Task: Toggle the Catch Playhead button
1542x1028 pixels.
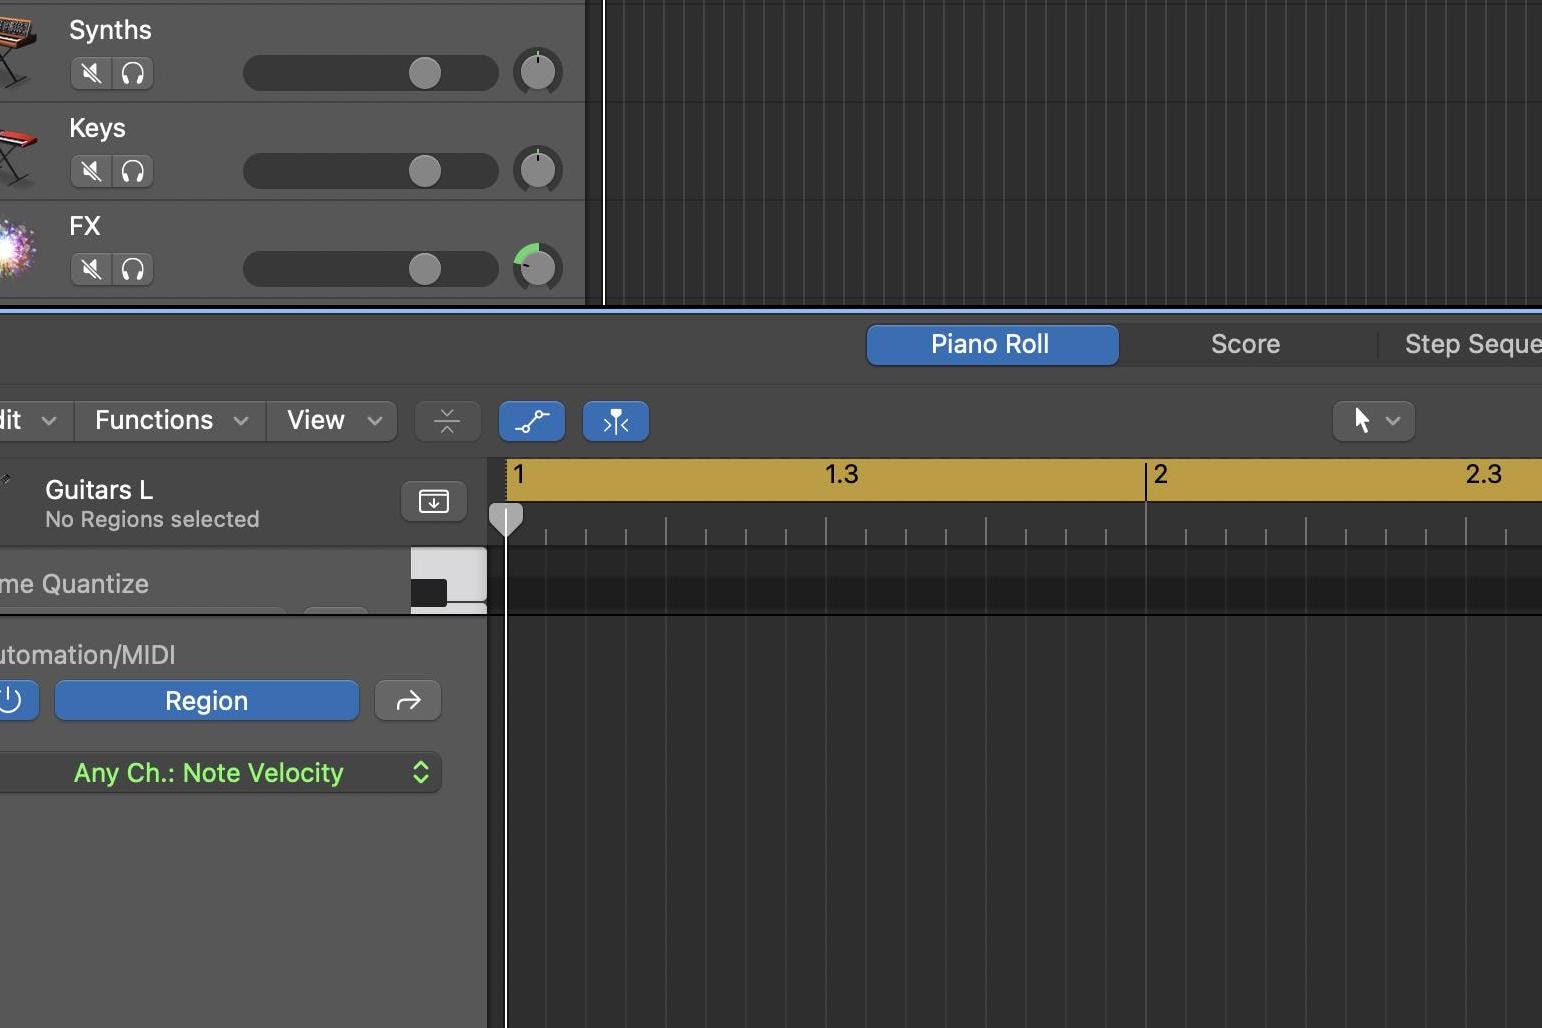Action: click(616, 421)
